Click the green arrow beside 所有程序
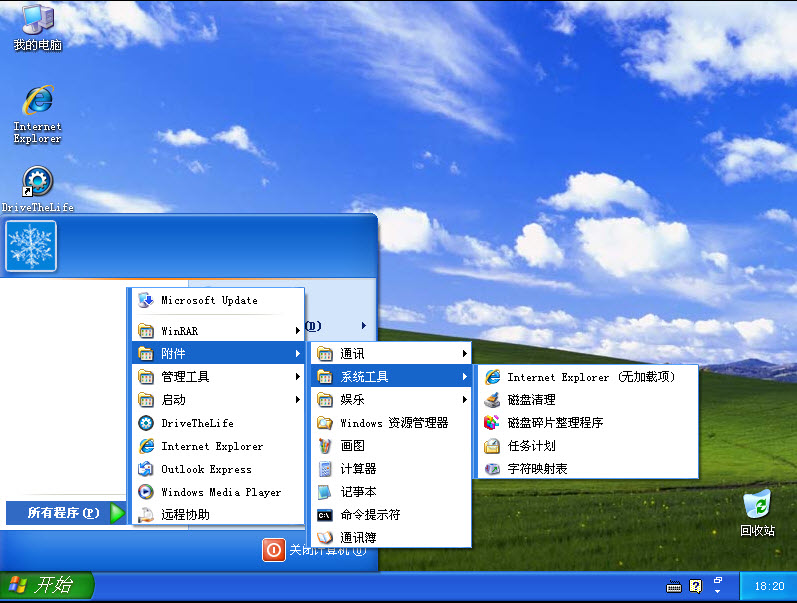797x603 pixels. point(117,512)
